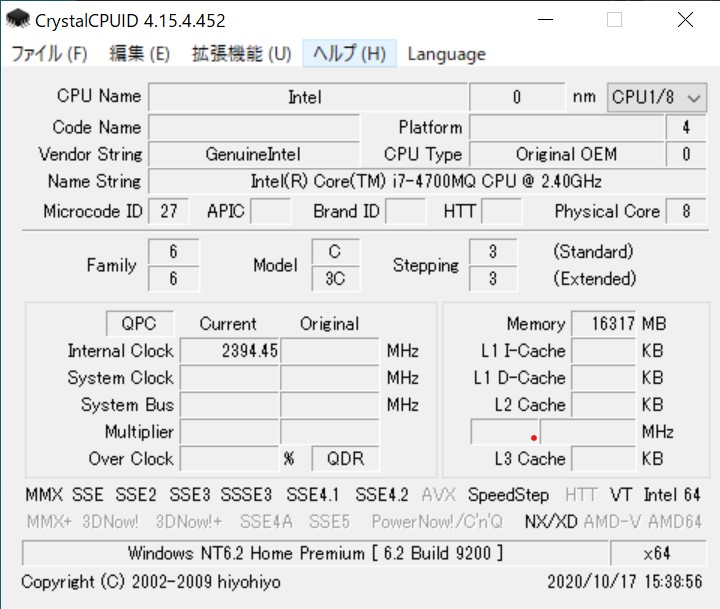Click the Windows NT6.2 OS version field

(315, 553)
